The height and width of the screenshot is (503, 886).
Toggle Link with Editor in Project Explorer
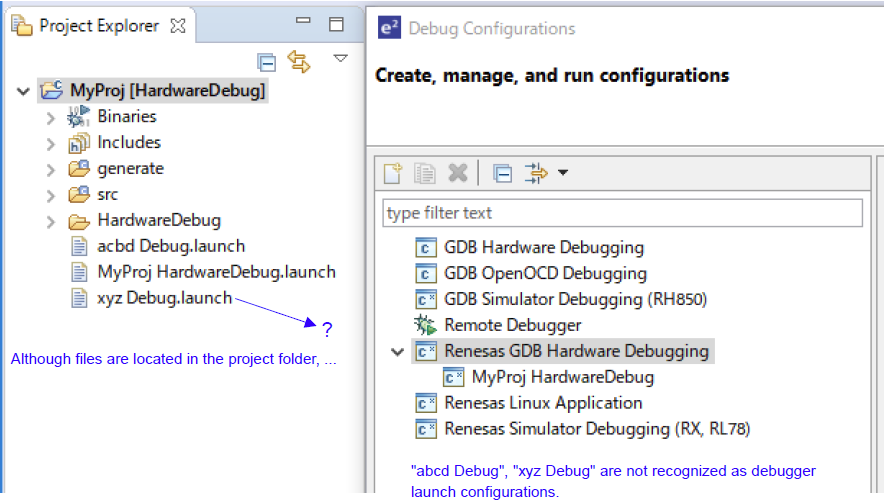[298, 62]
